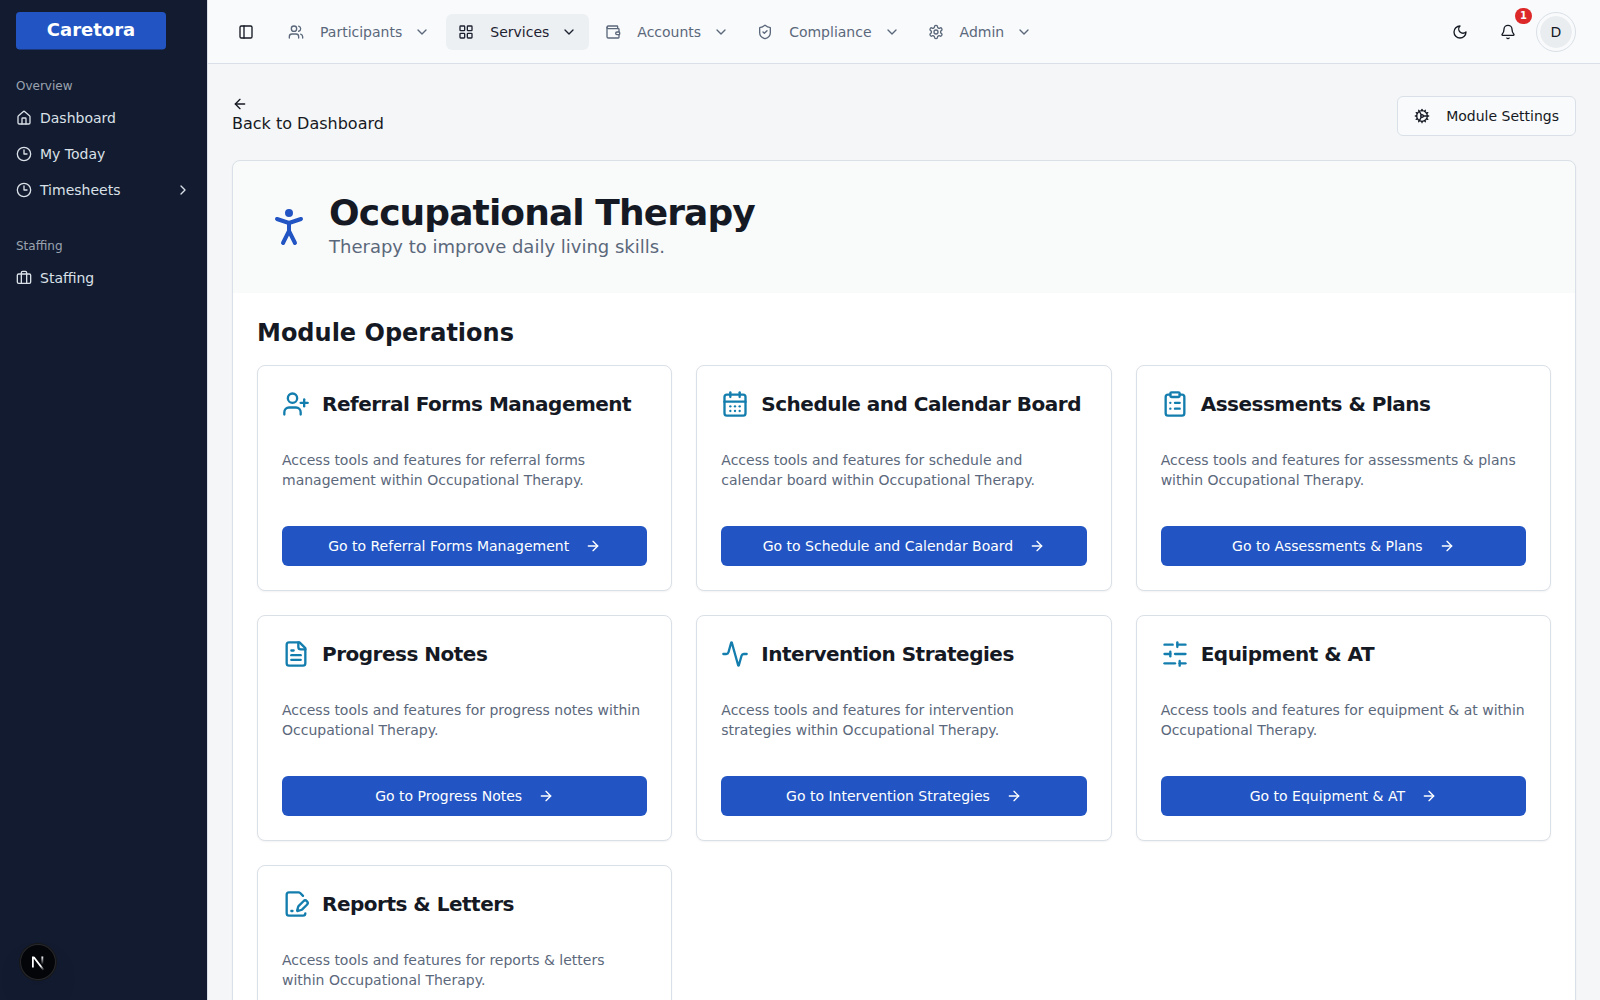Click the Assessments clipboard icon
Screen dimensions: 1600x1000
point(1175,404)
